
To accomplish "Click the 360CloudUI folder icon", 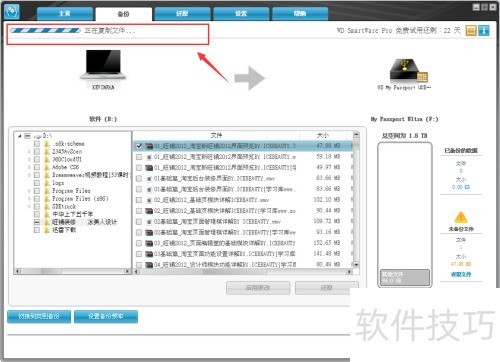I will pos(47,159).
